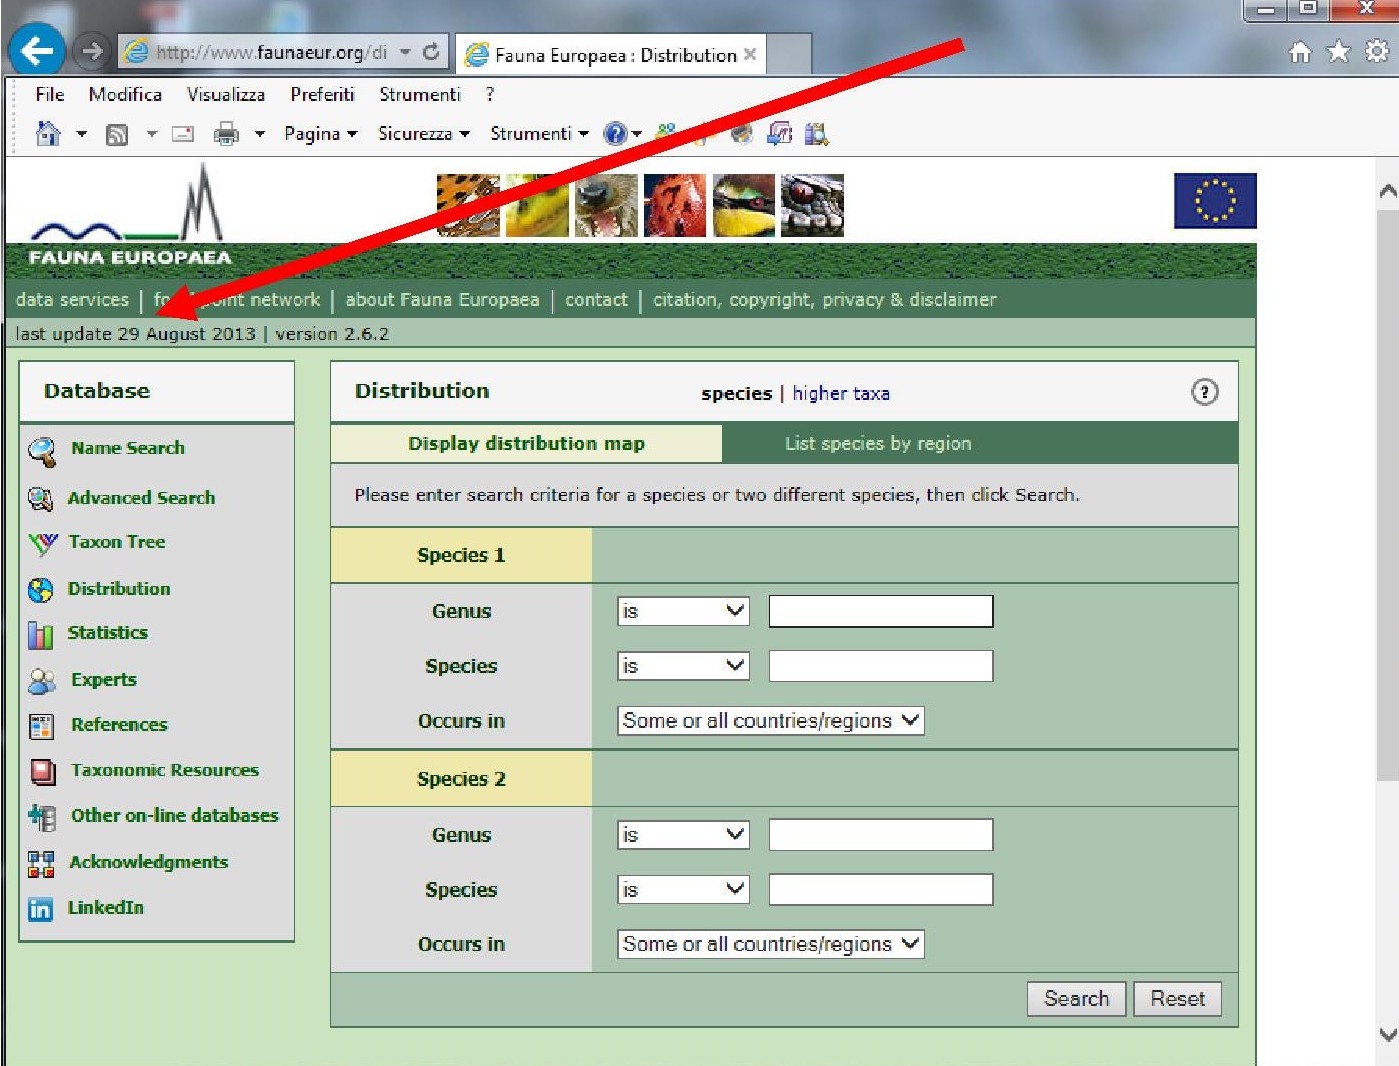Screen dimensions: 1399x1066
Task: Open the File menu
Action: tap(49, 94)
